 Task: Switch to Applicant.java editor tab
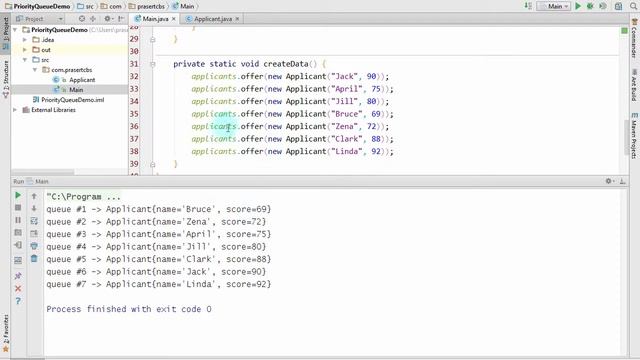pos(213,19)
